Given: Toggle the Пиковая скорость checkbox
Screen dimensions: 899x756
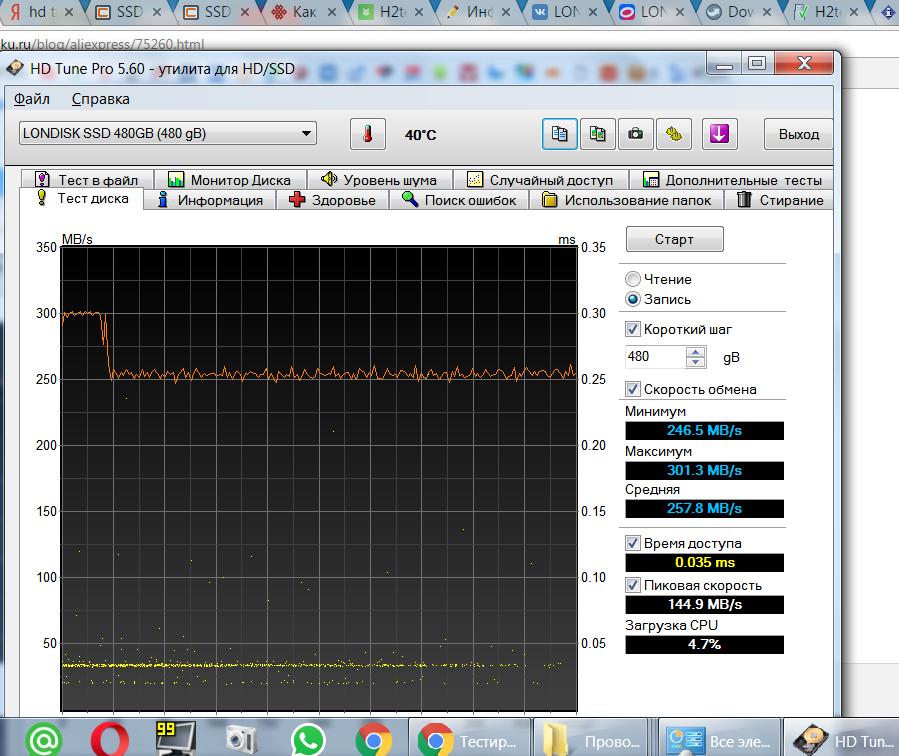Looking at the screenshot, I should click(632, 585).
